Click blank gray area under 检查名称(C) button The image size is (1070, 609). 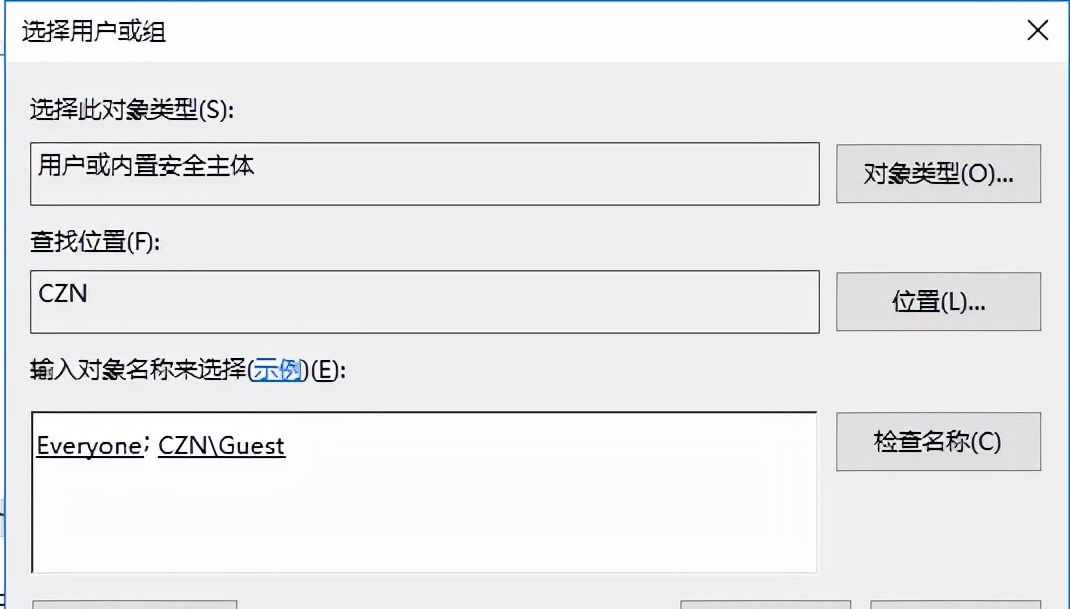click(x=938, y=530)
